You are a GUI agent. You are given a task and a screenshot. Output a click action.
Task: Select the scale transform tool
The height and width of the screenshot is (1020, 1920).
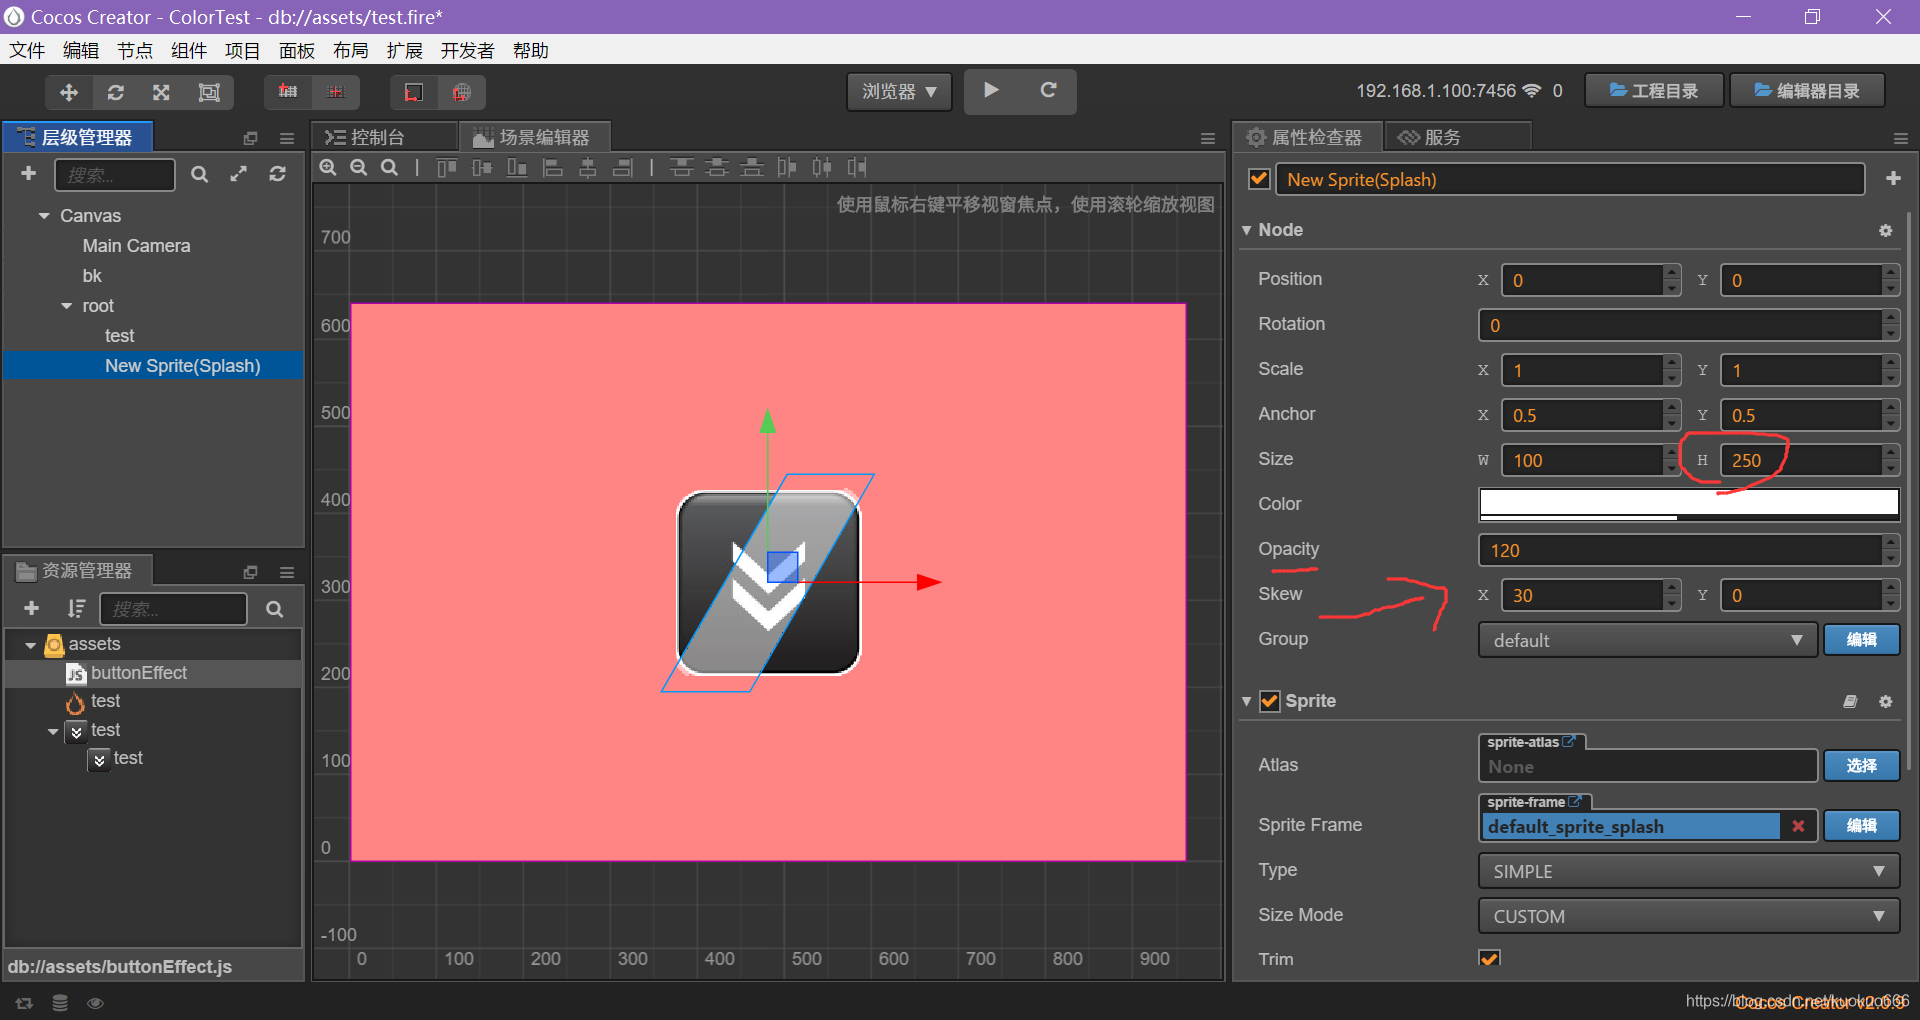[x=161, y=92]
